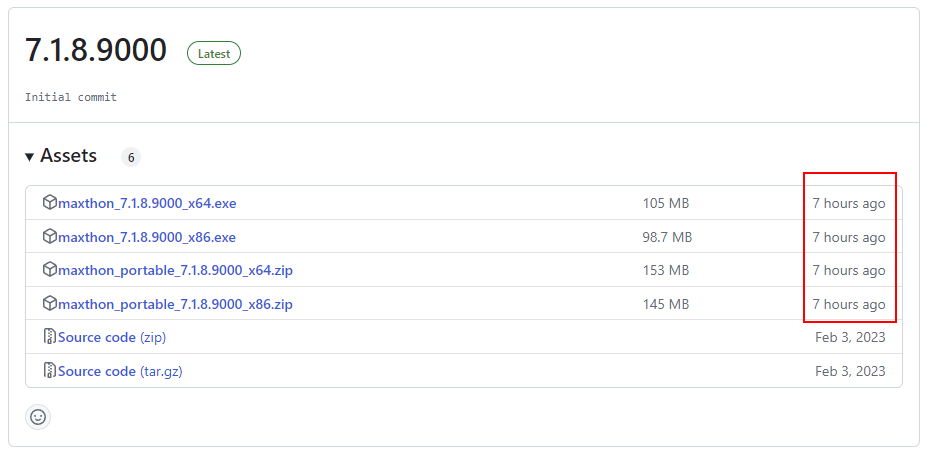This screenshot has height=458, width=932.
Task: Click zip file icon beside Source code (zip)
Action: coord(50,337)
